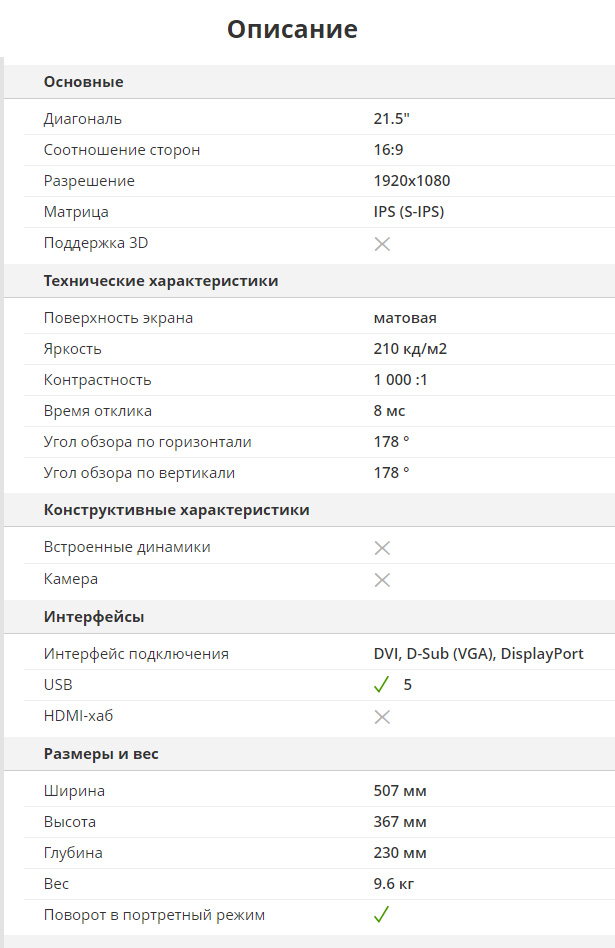Click the 1920x1080 resolution value
615x948 pixels.
click(x=412, y=181)
